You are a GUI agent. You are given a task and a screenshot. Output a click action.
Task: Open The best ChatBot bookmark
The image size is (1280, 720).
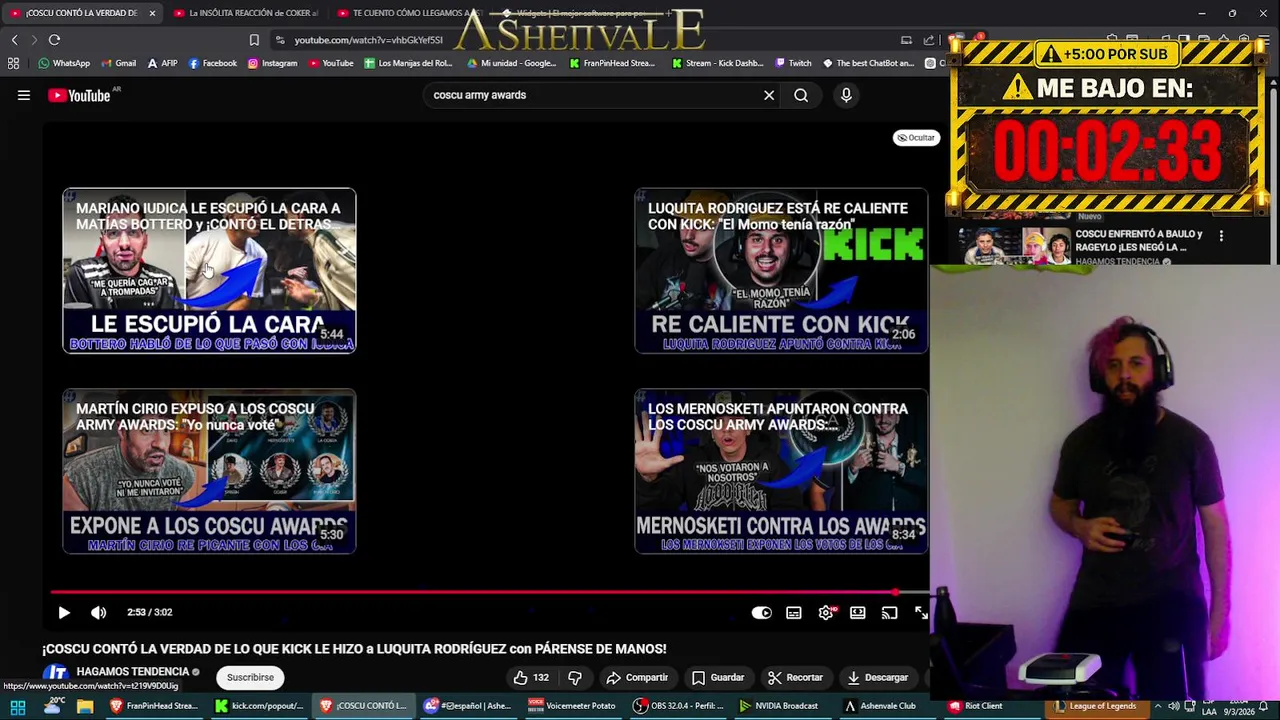pos(869,63)
